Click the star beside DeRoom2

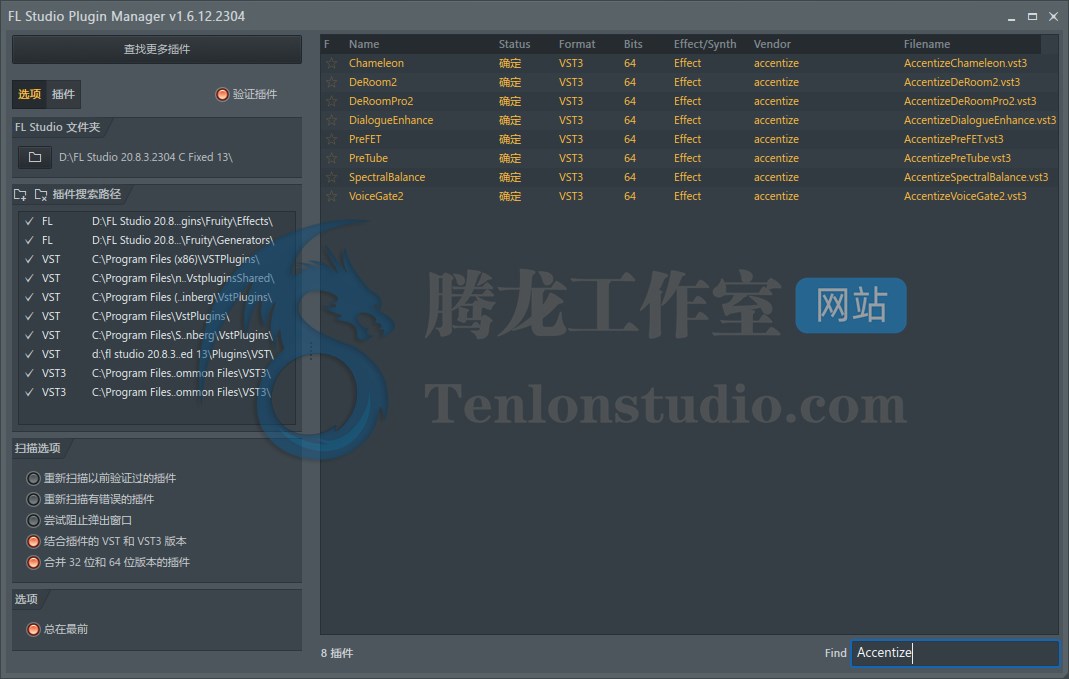coord(331,82)
